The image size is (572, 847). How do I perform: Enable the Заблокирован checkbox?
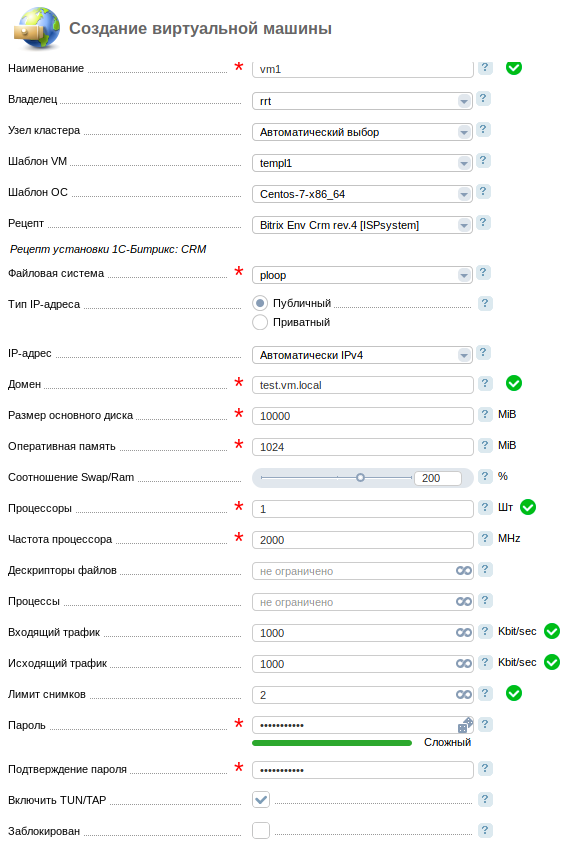[261, 830]
